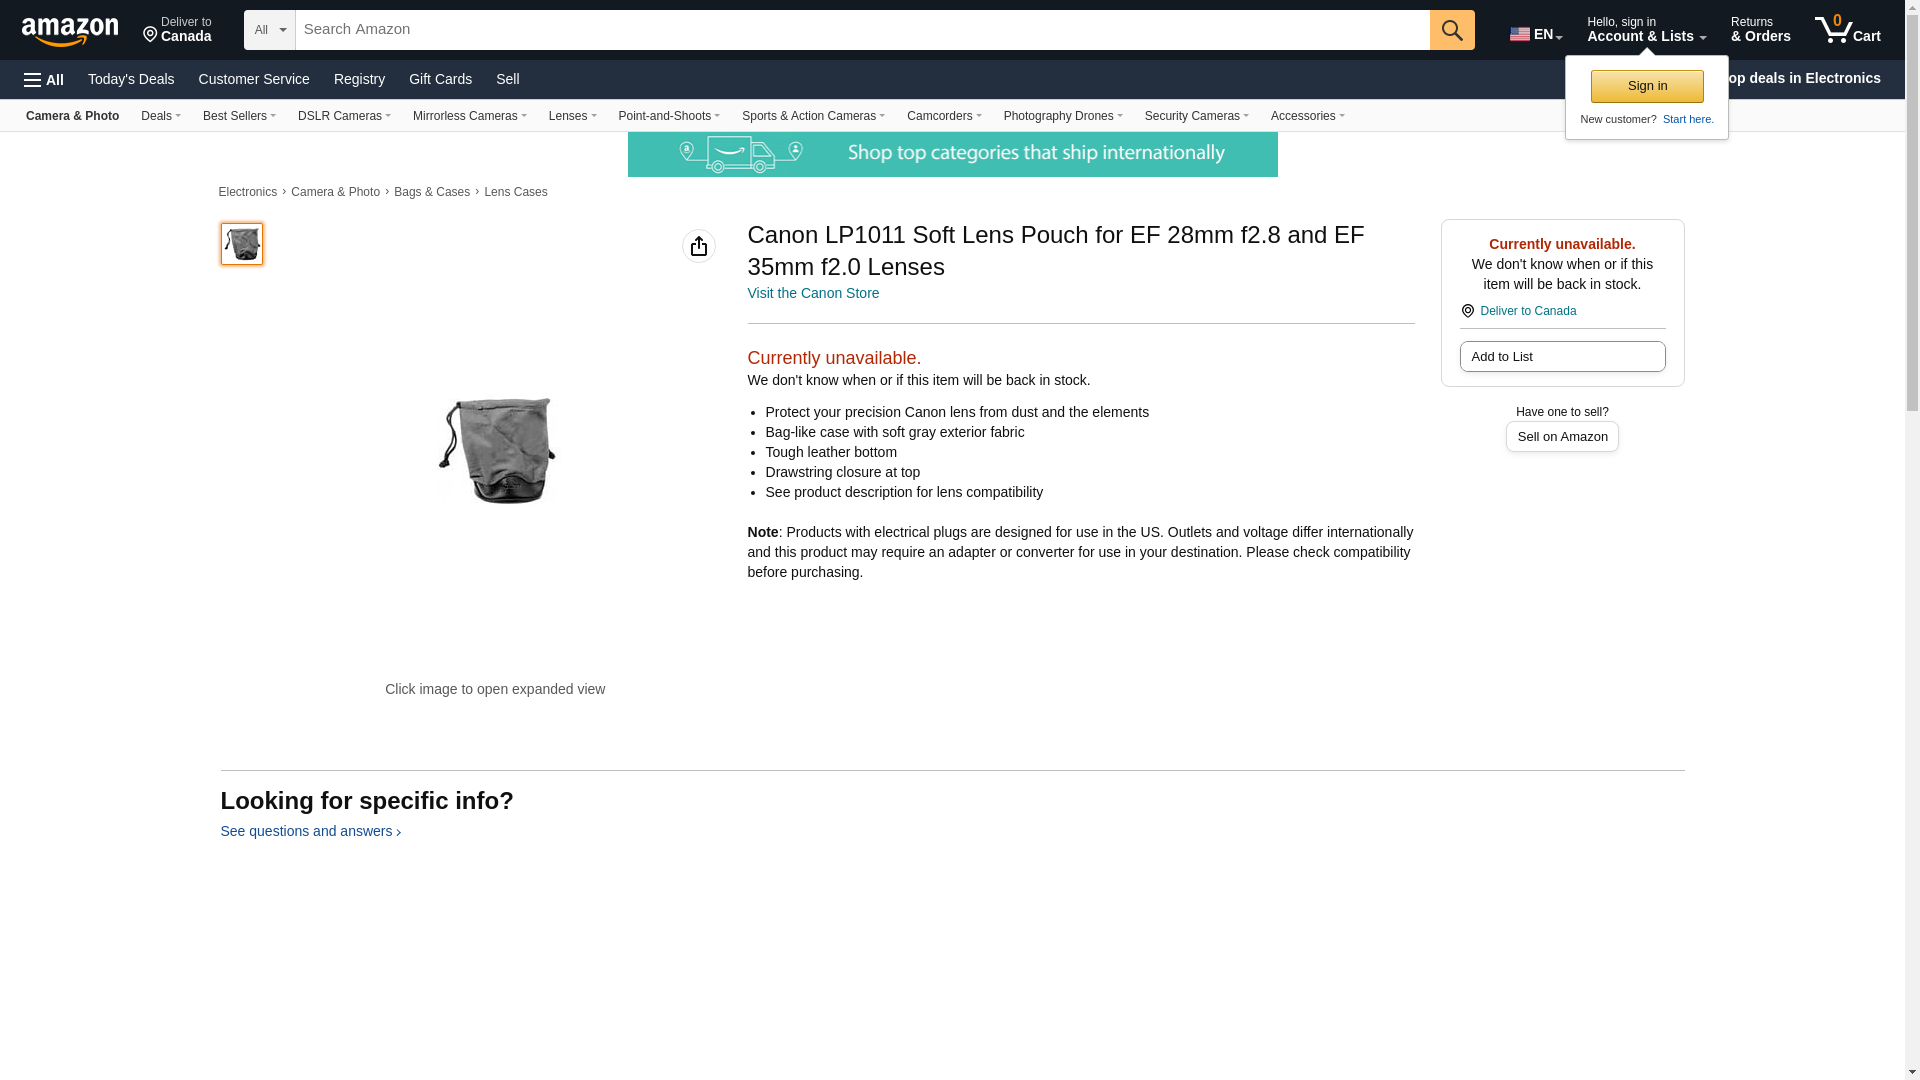The image size is (1920, 1080).
Task: Open See questions and answers link
Action: [x=310, y=831]
